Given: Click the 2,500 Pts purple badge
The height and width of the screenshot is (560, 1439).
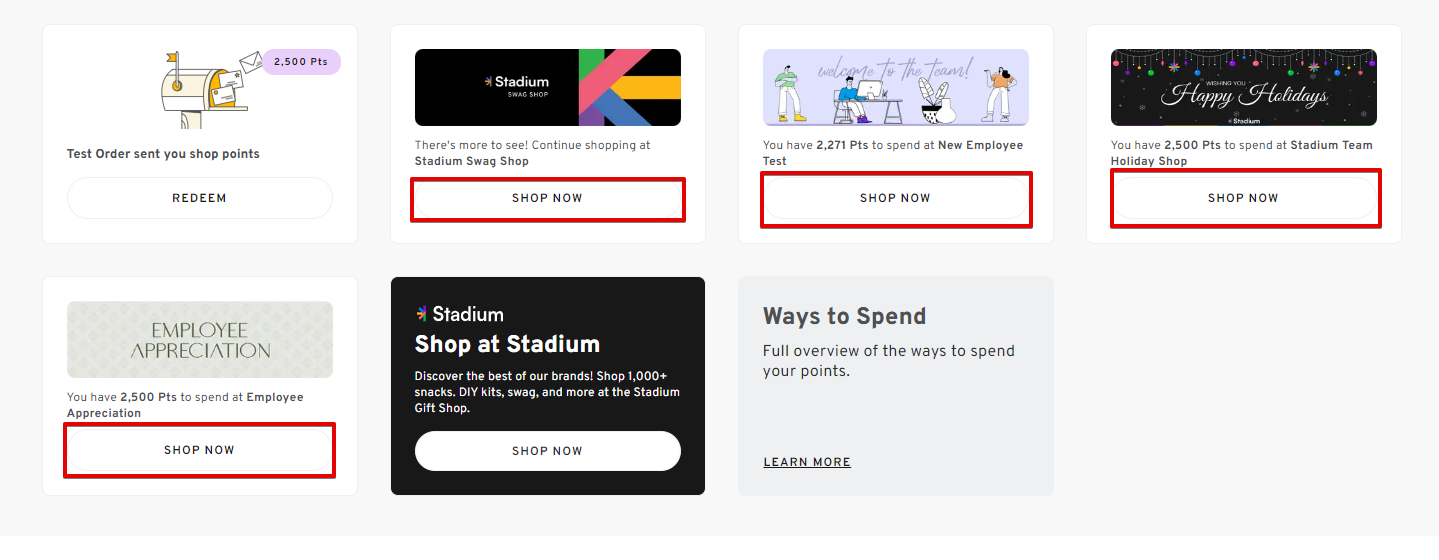Looking at the screenshot, I should click(x=301, y=62).
